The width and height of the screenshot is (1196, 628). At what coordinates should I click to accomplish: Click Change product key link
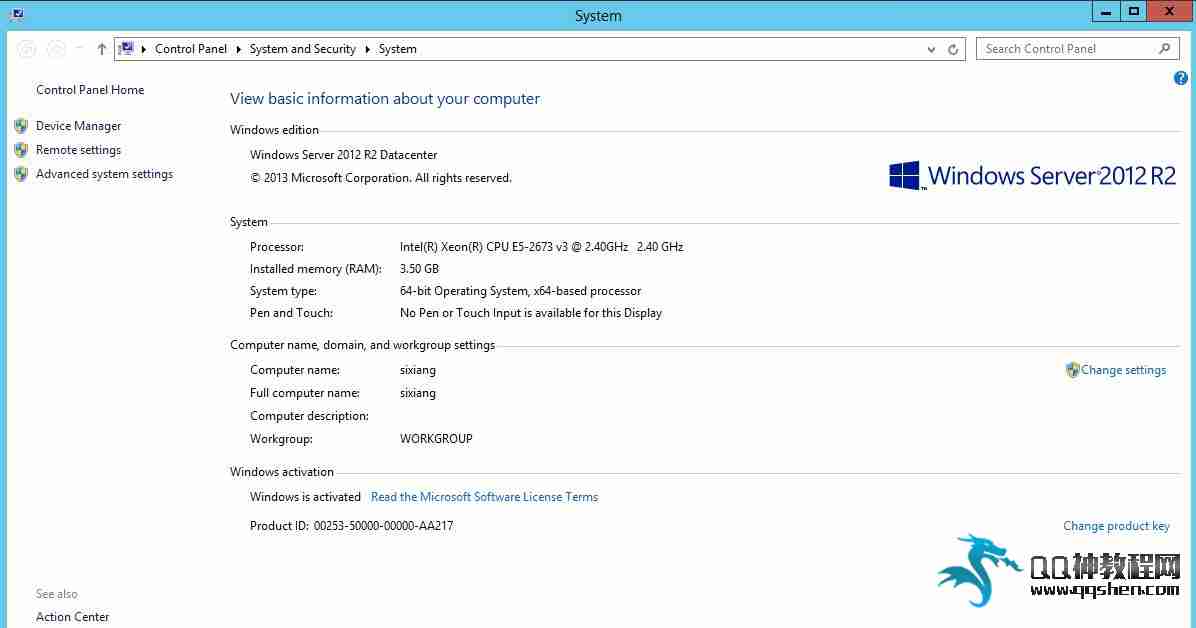click(x=1117, y=526)
